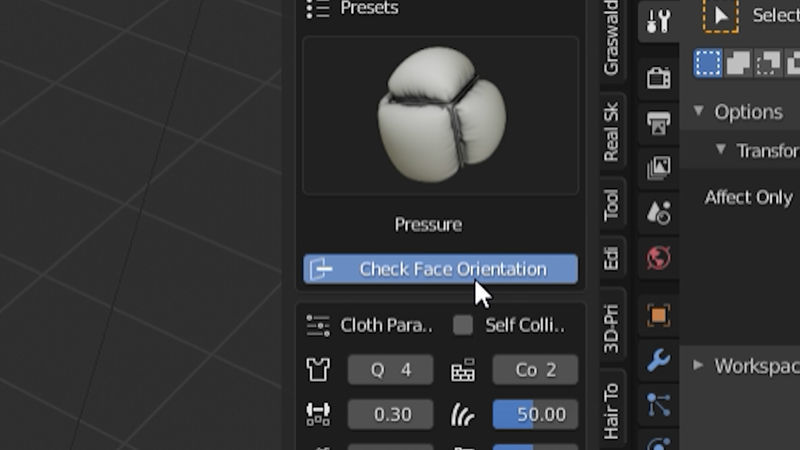Choose Subtract selection mode
800x450 pixels.
pyautogui.click(x=768, y=63)
